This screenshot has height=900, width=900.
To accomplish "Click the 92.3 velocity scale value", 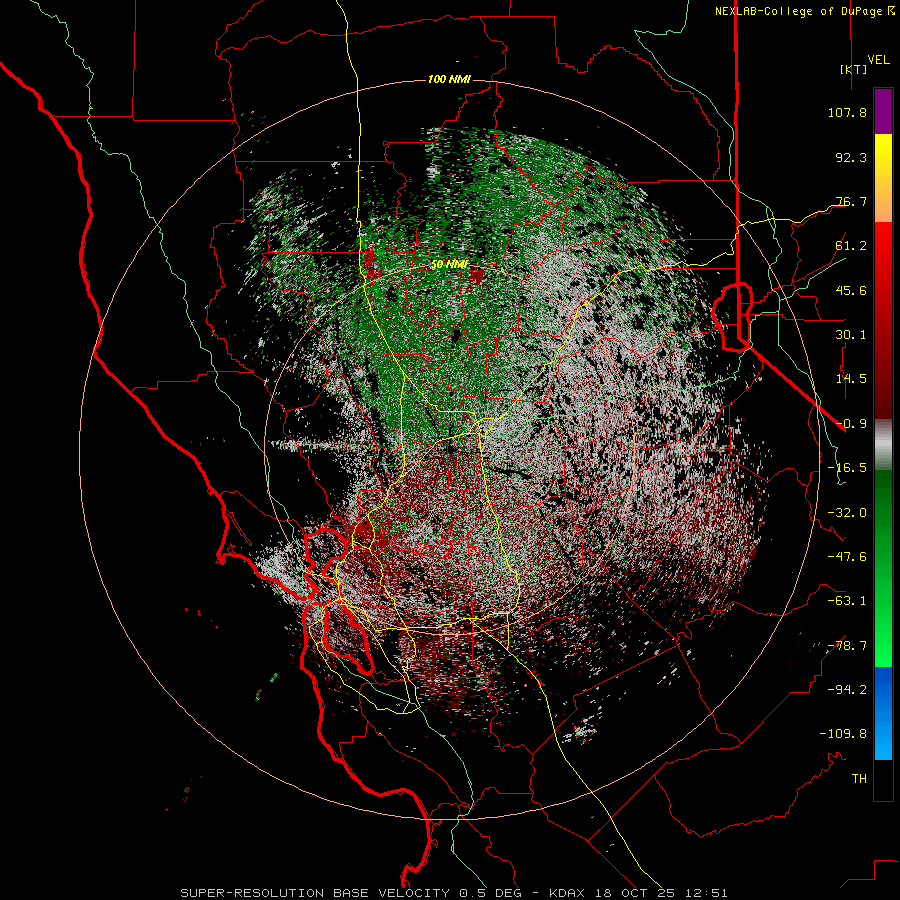I will [x=851, y=157].
